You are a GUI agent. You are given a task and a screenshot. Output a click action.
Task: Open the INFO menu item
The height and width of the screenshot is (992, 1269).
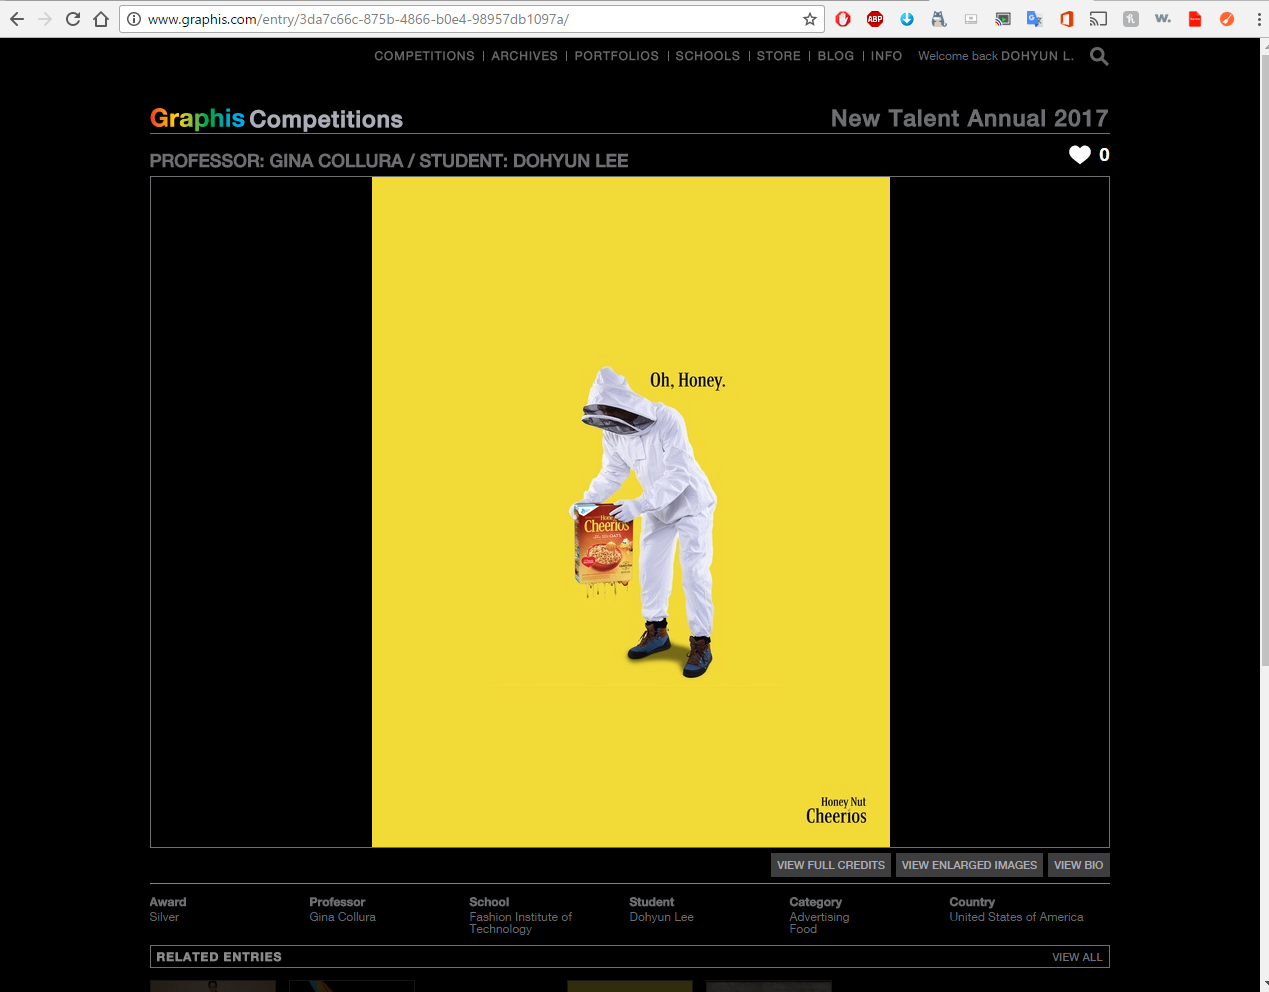click(886, 56)
